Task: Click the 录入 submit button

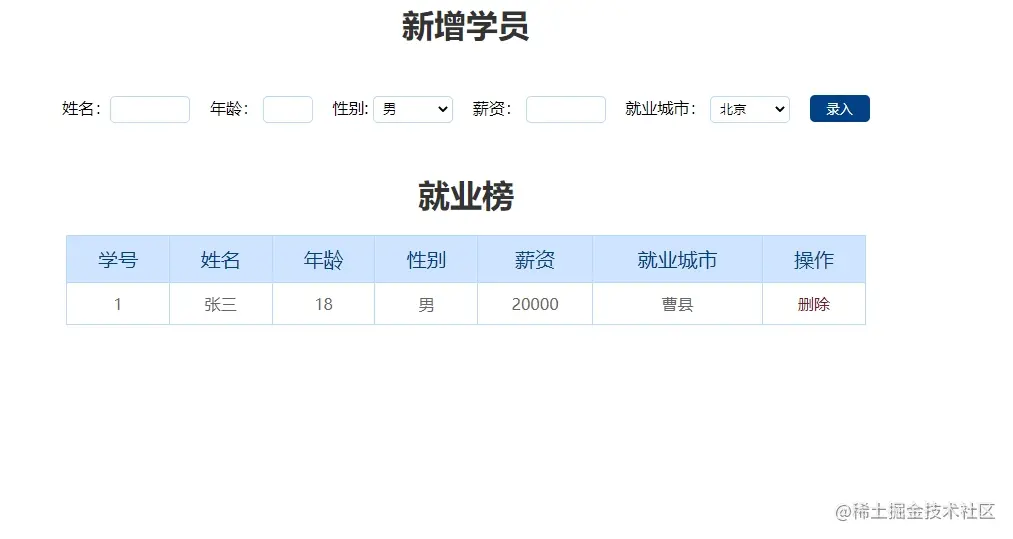Action: (x=840, y=109)
